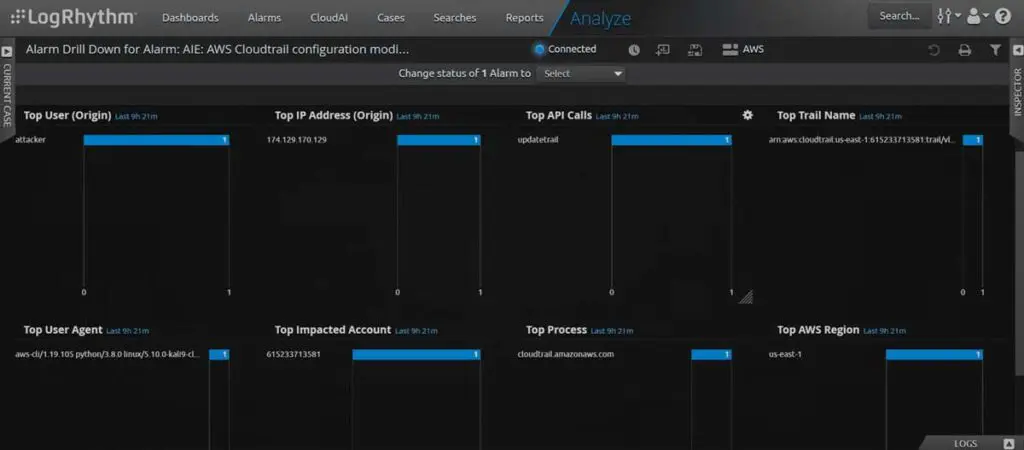Click the INSPECTOR vertical label
The height and width of the screenshot is (450, 1024).
point(1017,91)
